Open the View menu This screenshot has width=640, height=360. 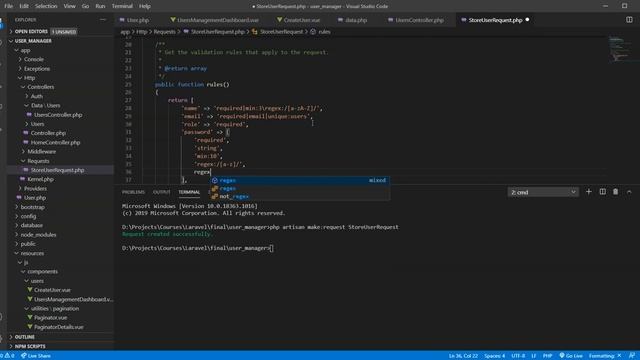(x=69, y=6)
